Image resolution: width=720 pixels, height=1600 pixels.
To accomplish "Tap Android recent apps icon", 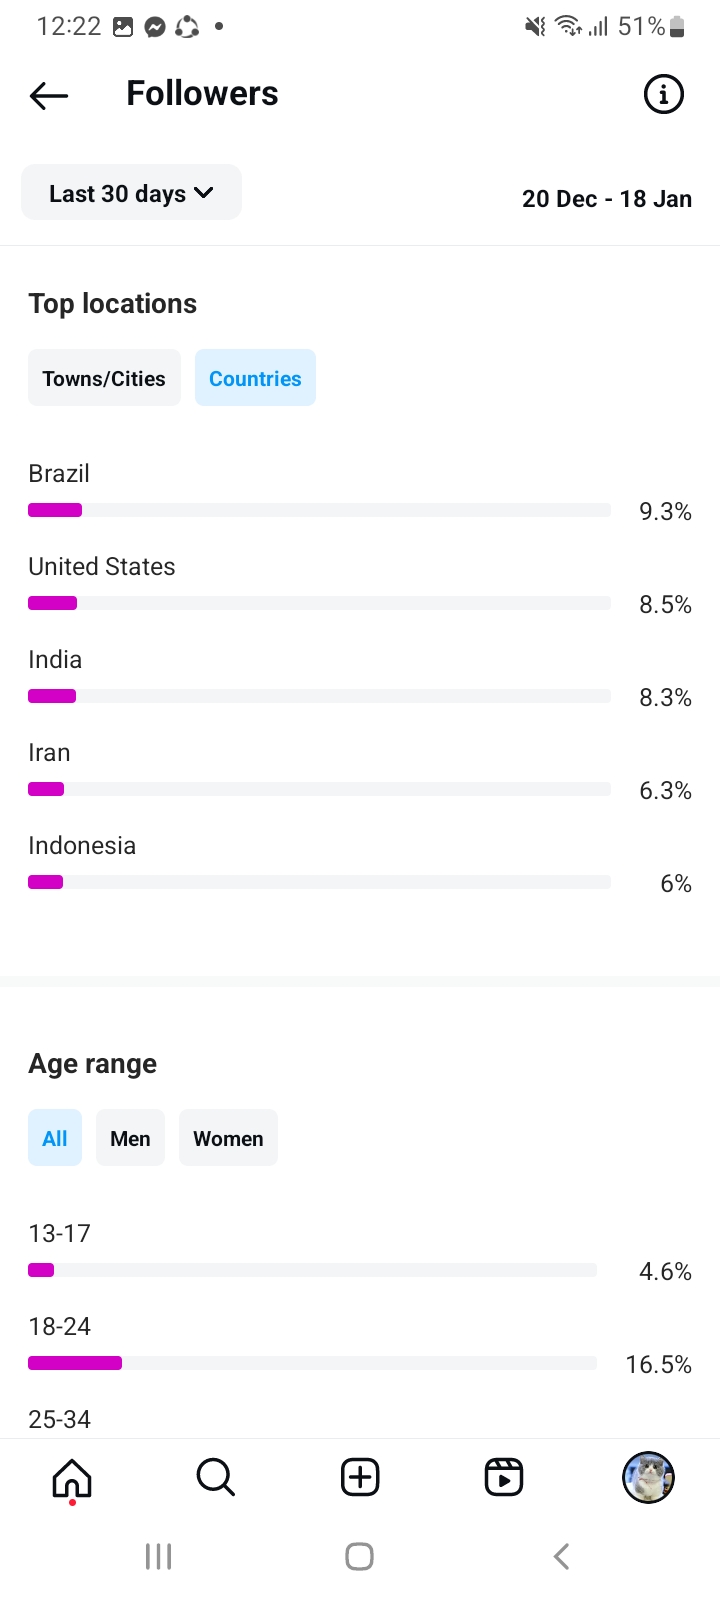I will coord(158,1556).
